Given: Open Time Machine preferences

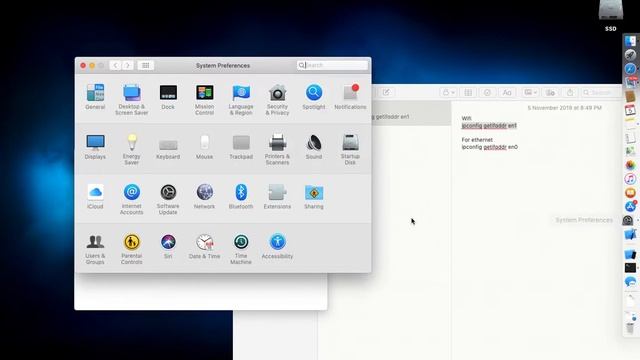Looking at the screenshot, I should click(241, 249).
